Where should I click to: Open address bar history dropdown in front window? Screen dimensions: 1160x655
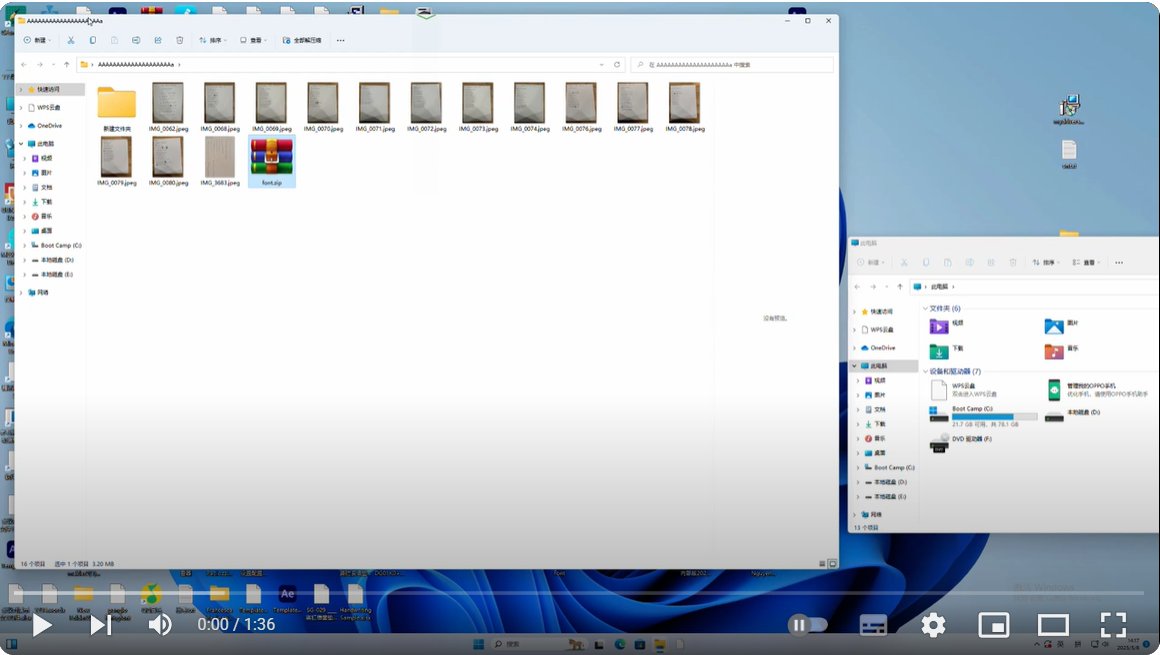(x=601, y=64)
